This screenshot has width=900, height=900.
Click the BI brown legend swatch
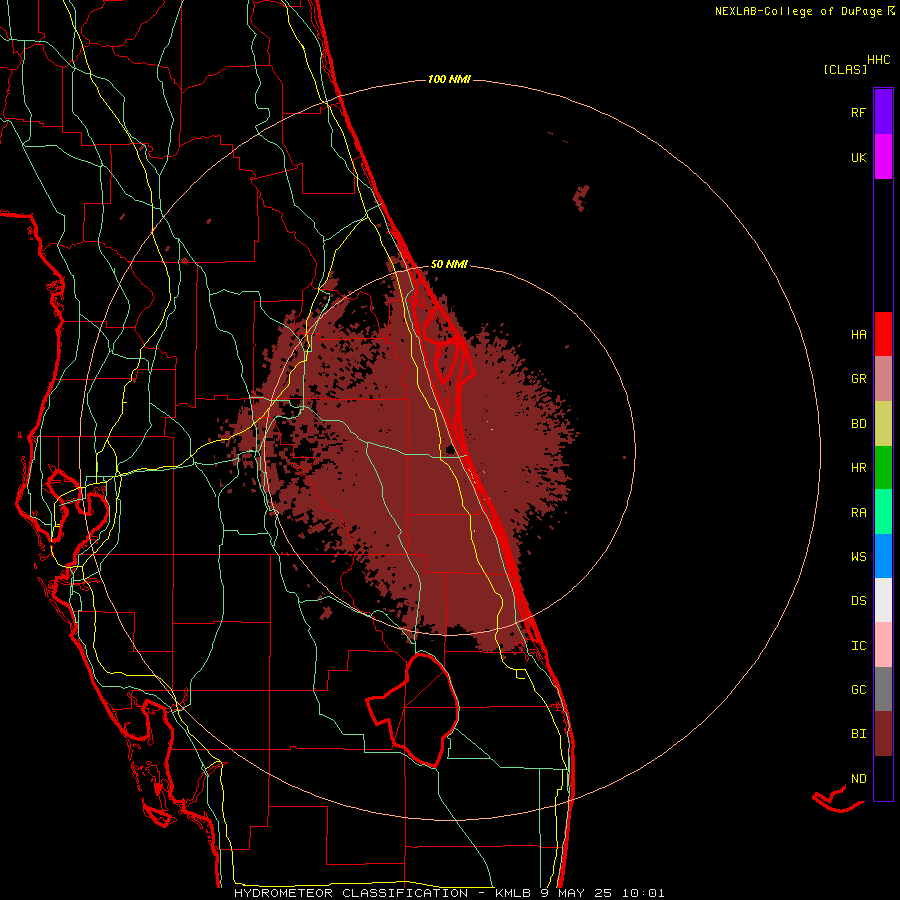pos(883,734)
